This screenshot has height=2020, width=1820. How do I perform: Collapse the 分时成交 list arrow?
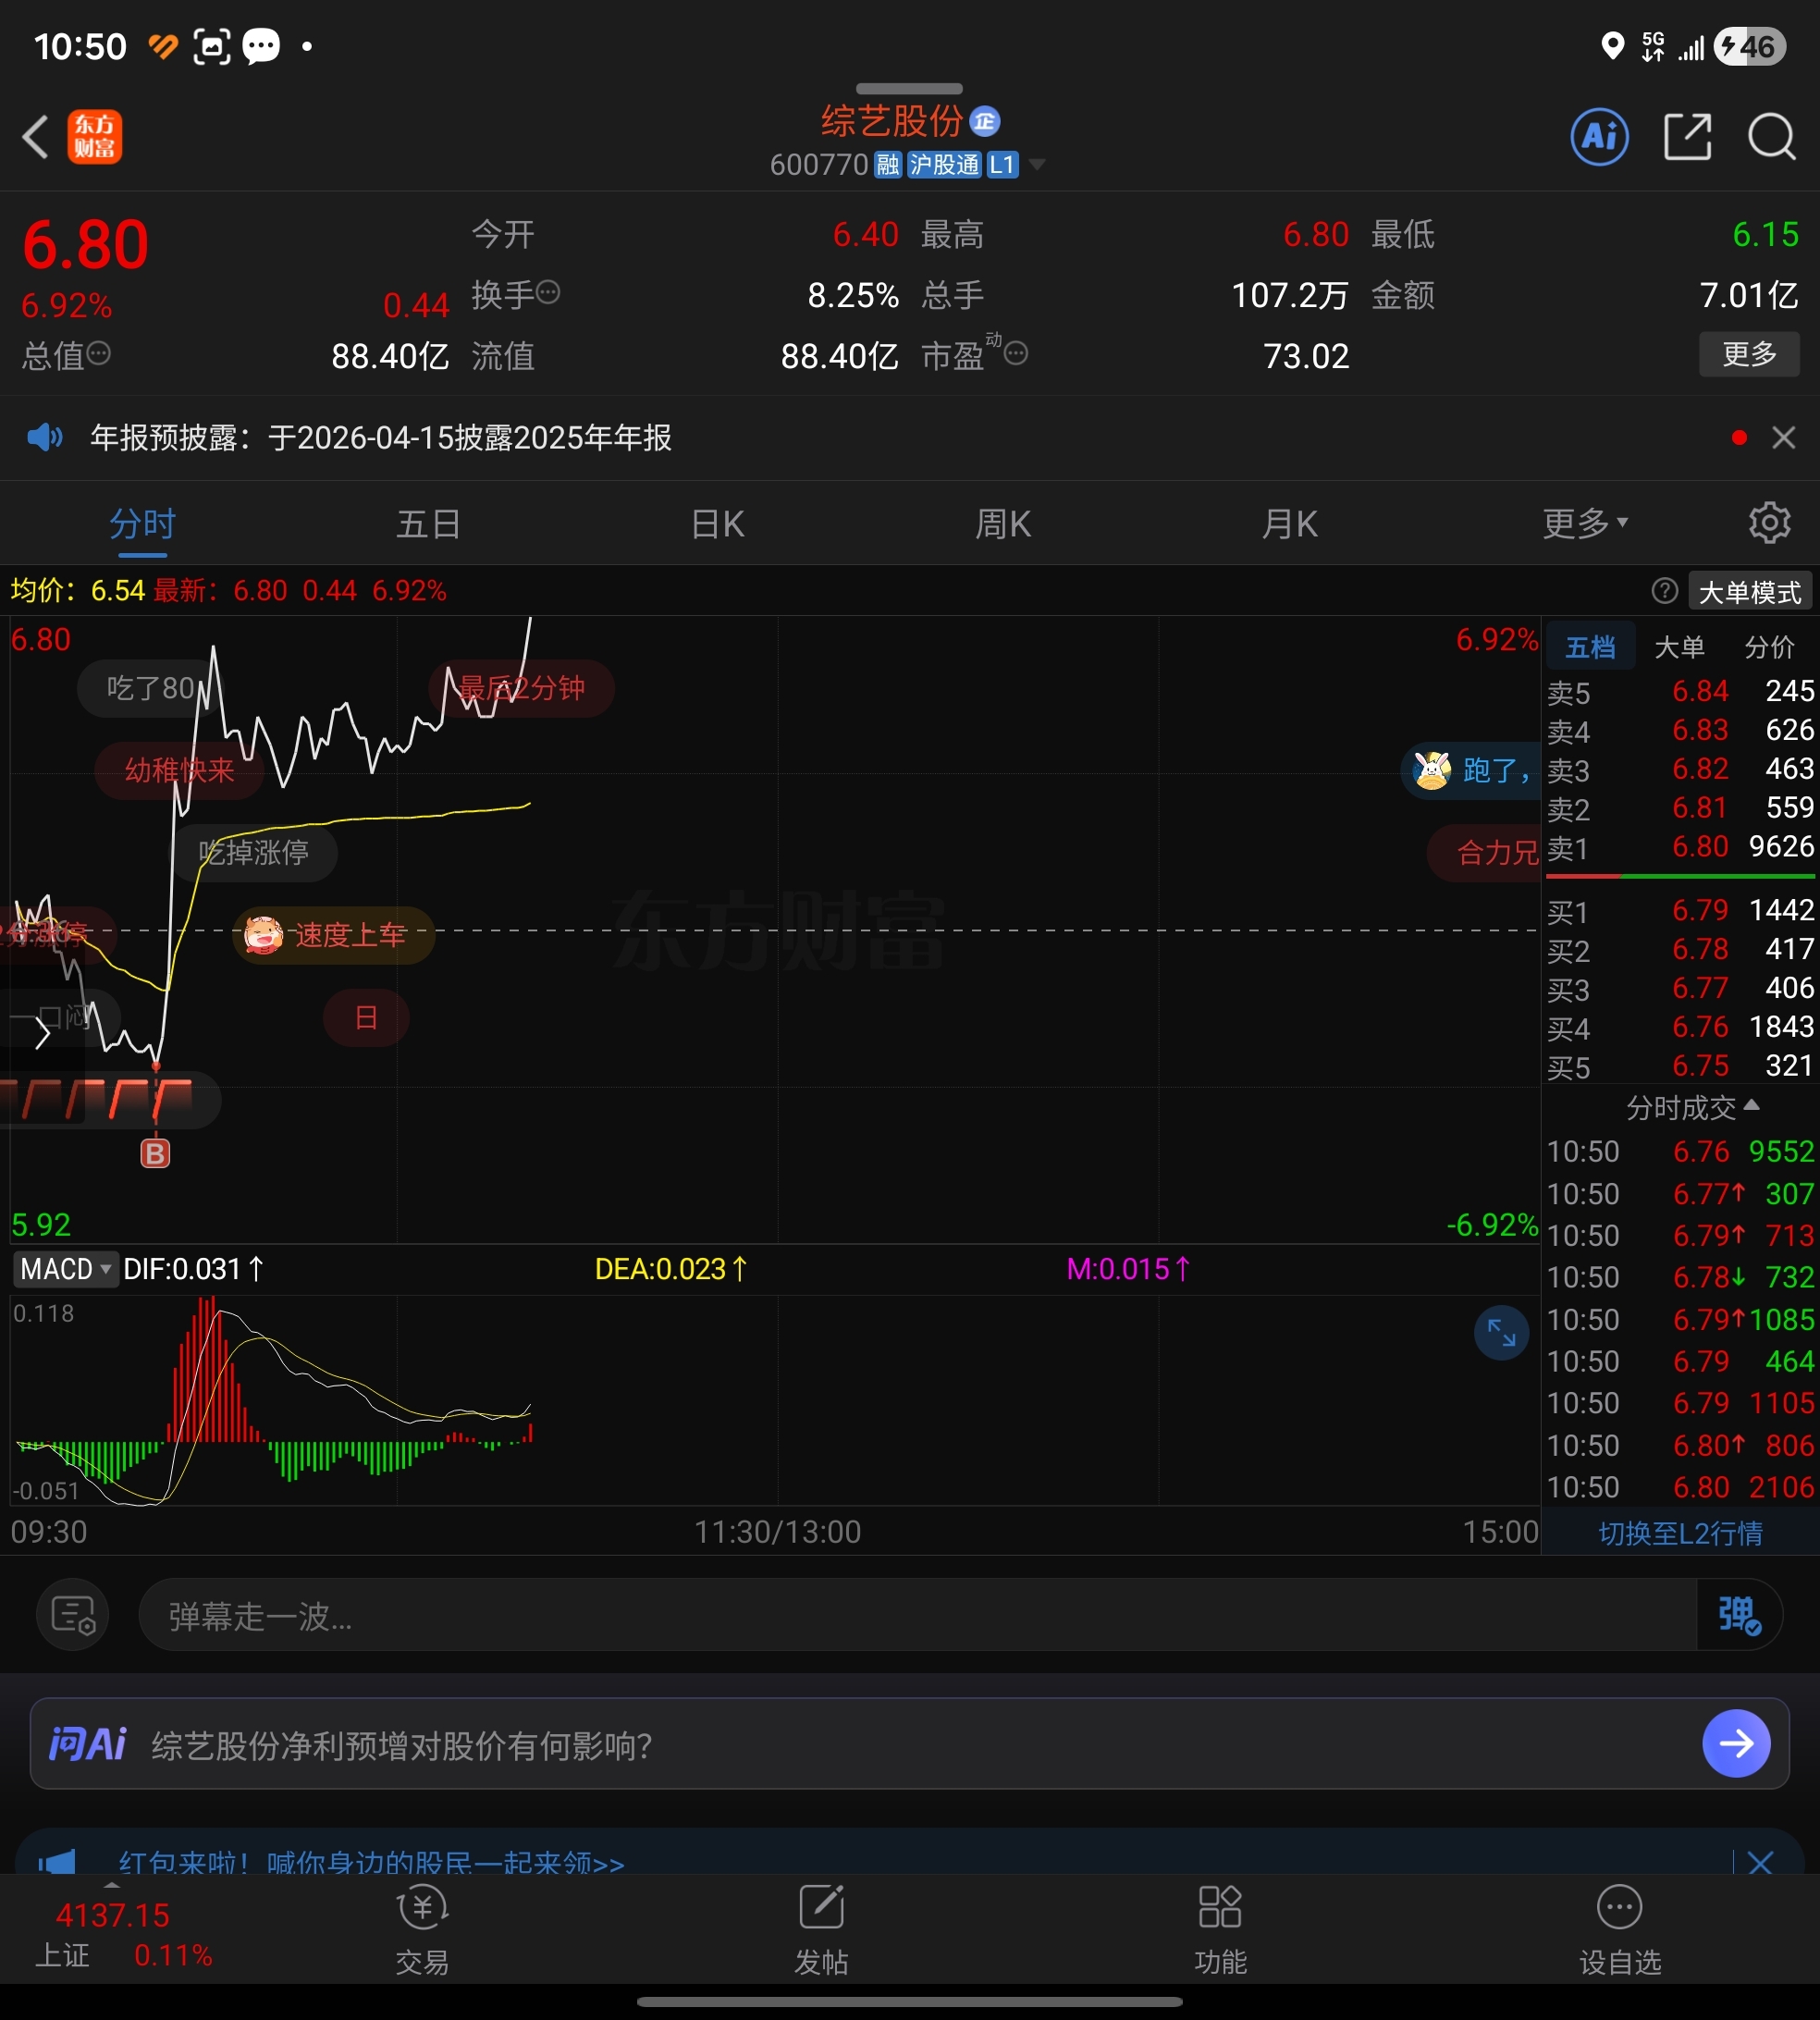[1750, 1106]
